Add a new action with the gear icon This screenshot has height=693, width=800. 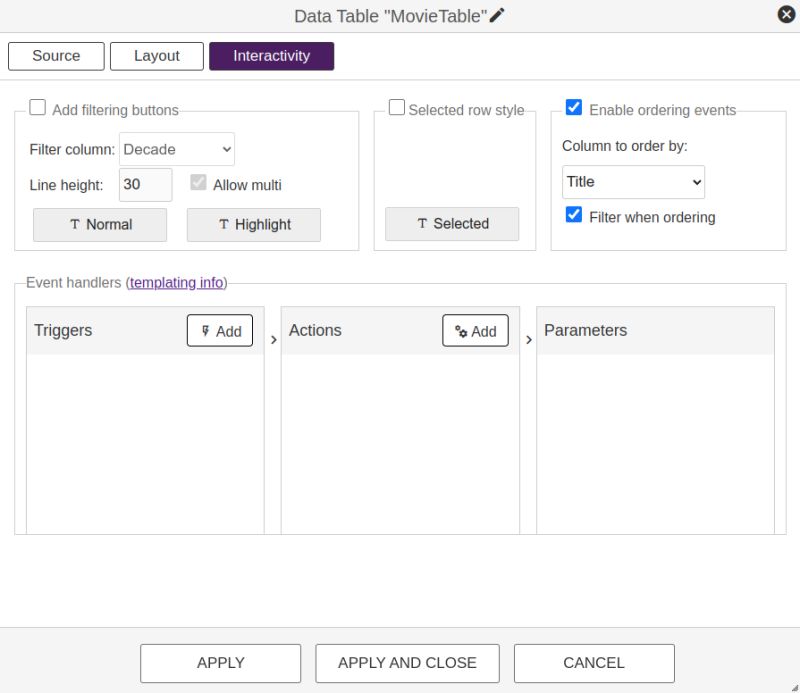(x=475, y=330)
